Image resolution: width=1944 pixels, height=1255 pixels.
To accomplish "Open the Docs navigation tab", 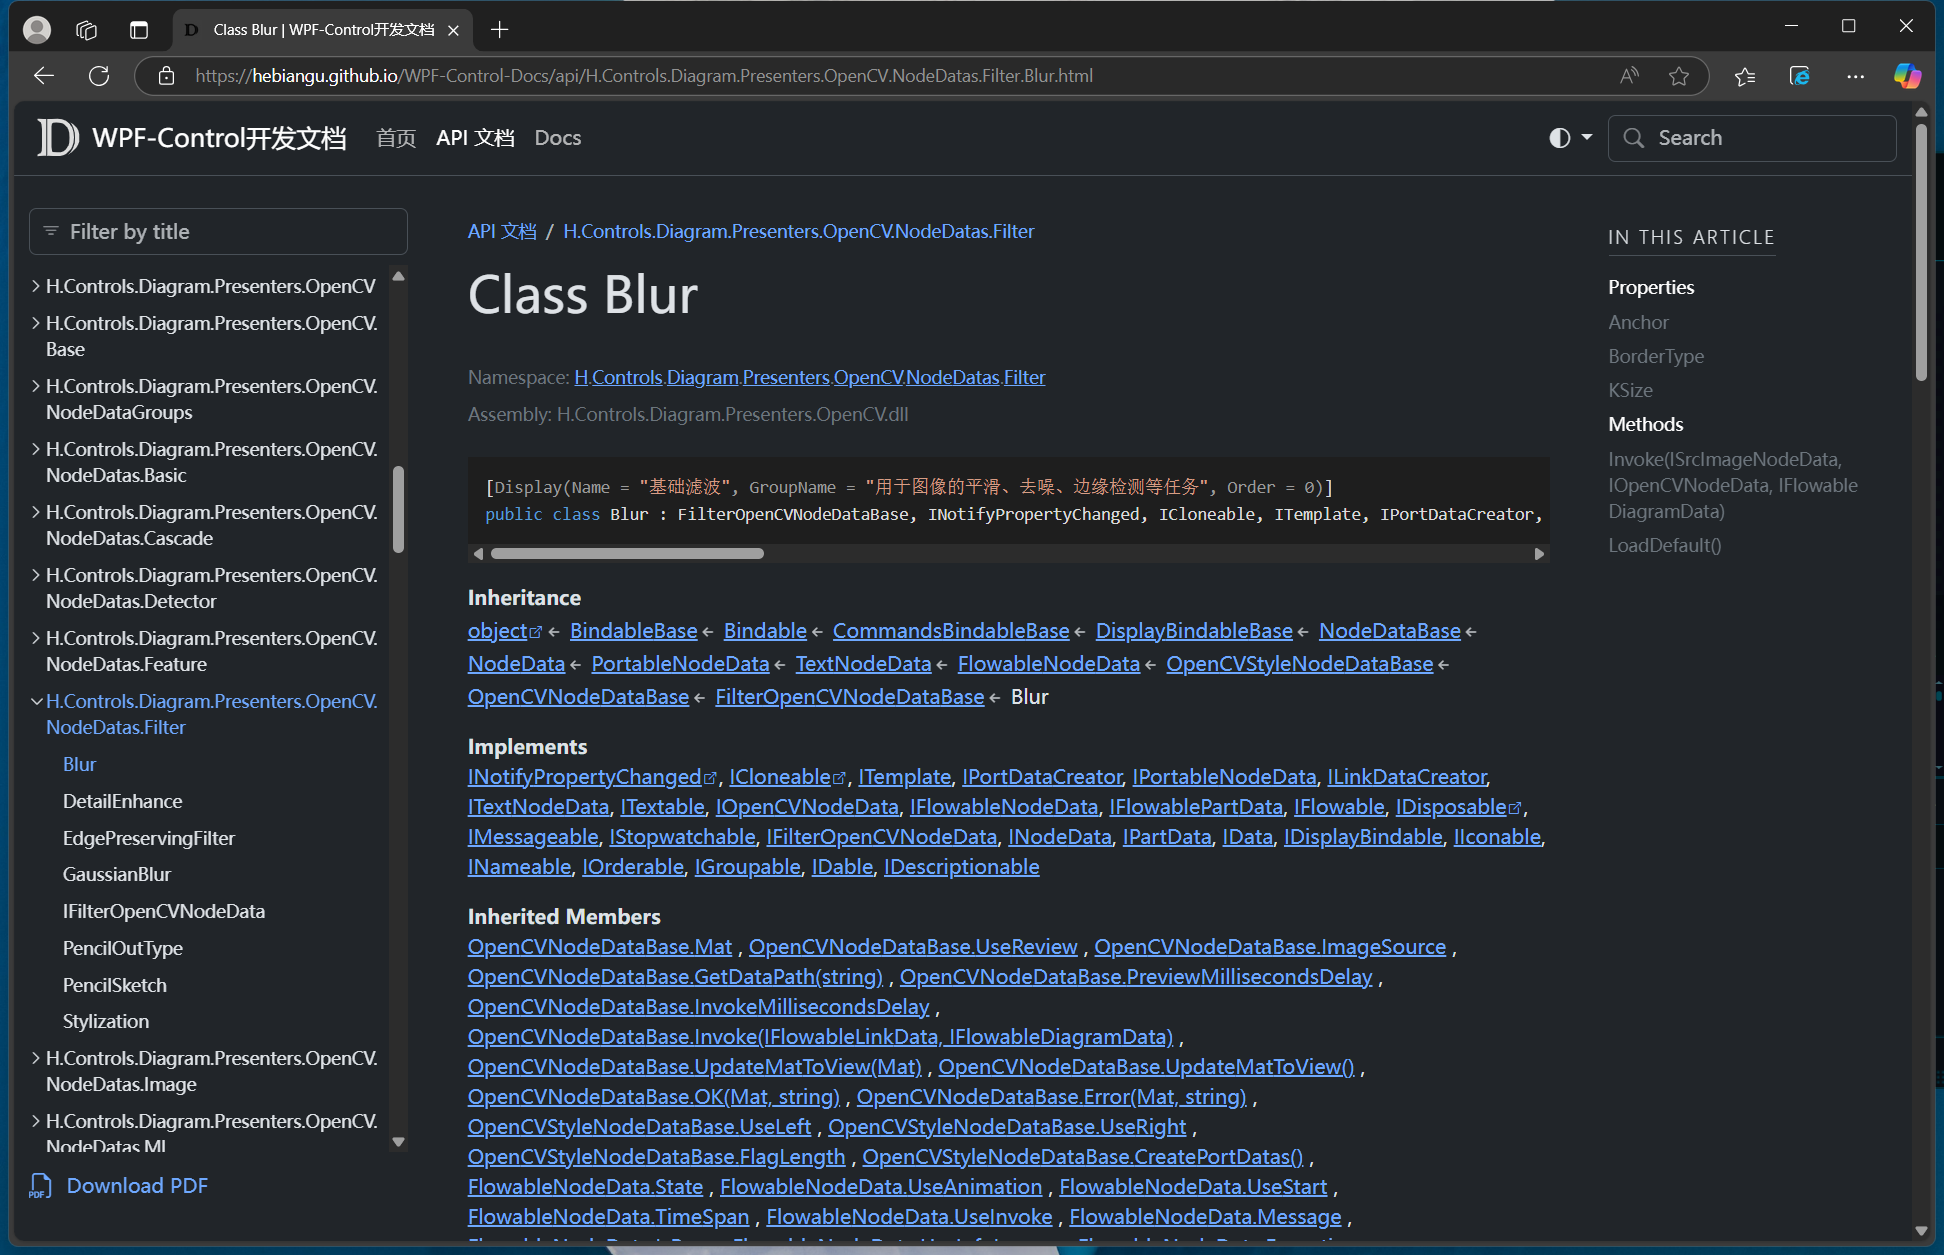I will [x=557, y=138].
